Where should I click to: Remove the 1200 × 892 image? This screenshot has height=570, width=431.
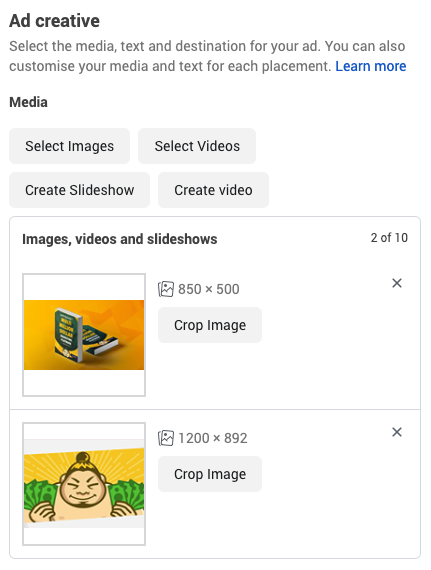(x=397, y=432)
